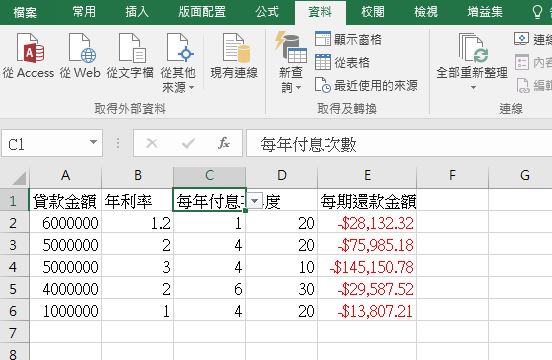Click the formula bar confirm checkmark

[188, 143]
